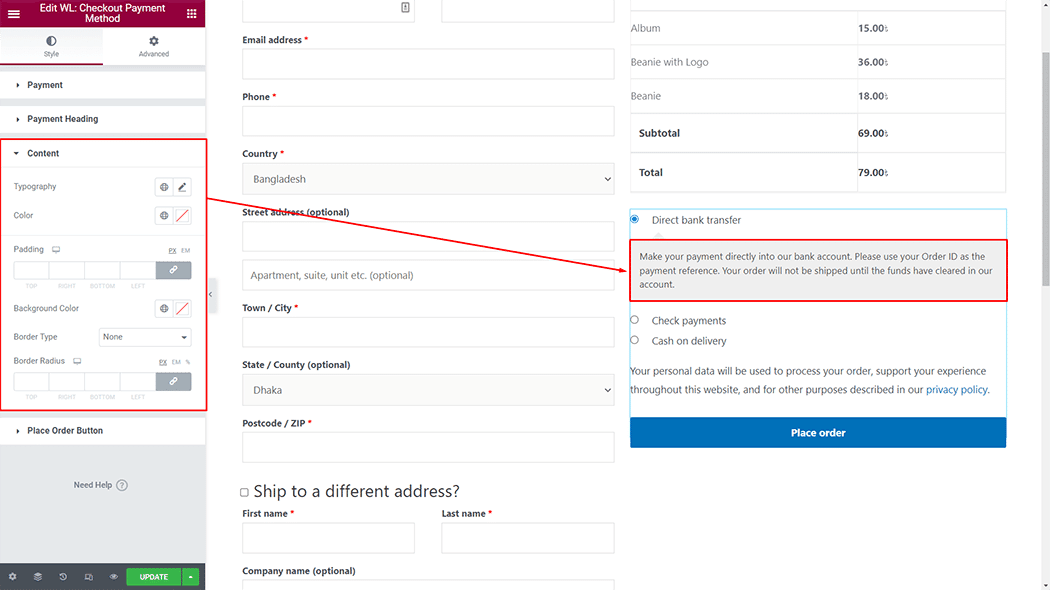The width and height of the screenshot is (1050, 590).
Task: Open the widgets grid panel
Action: (x=192, y=14)
